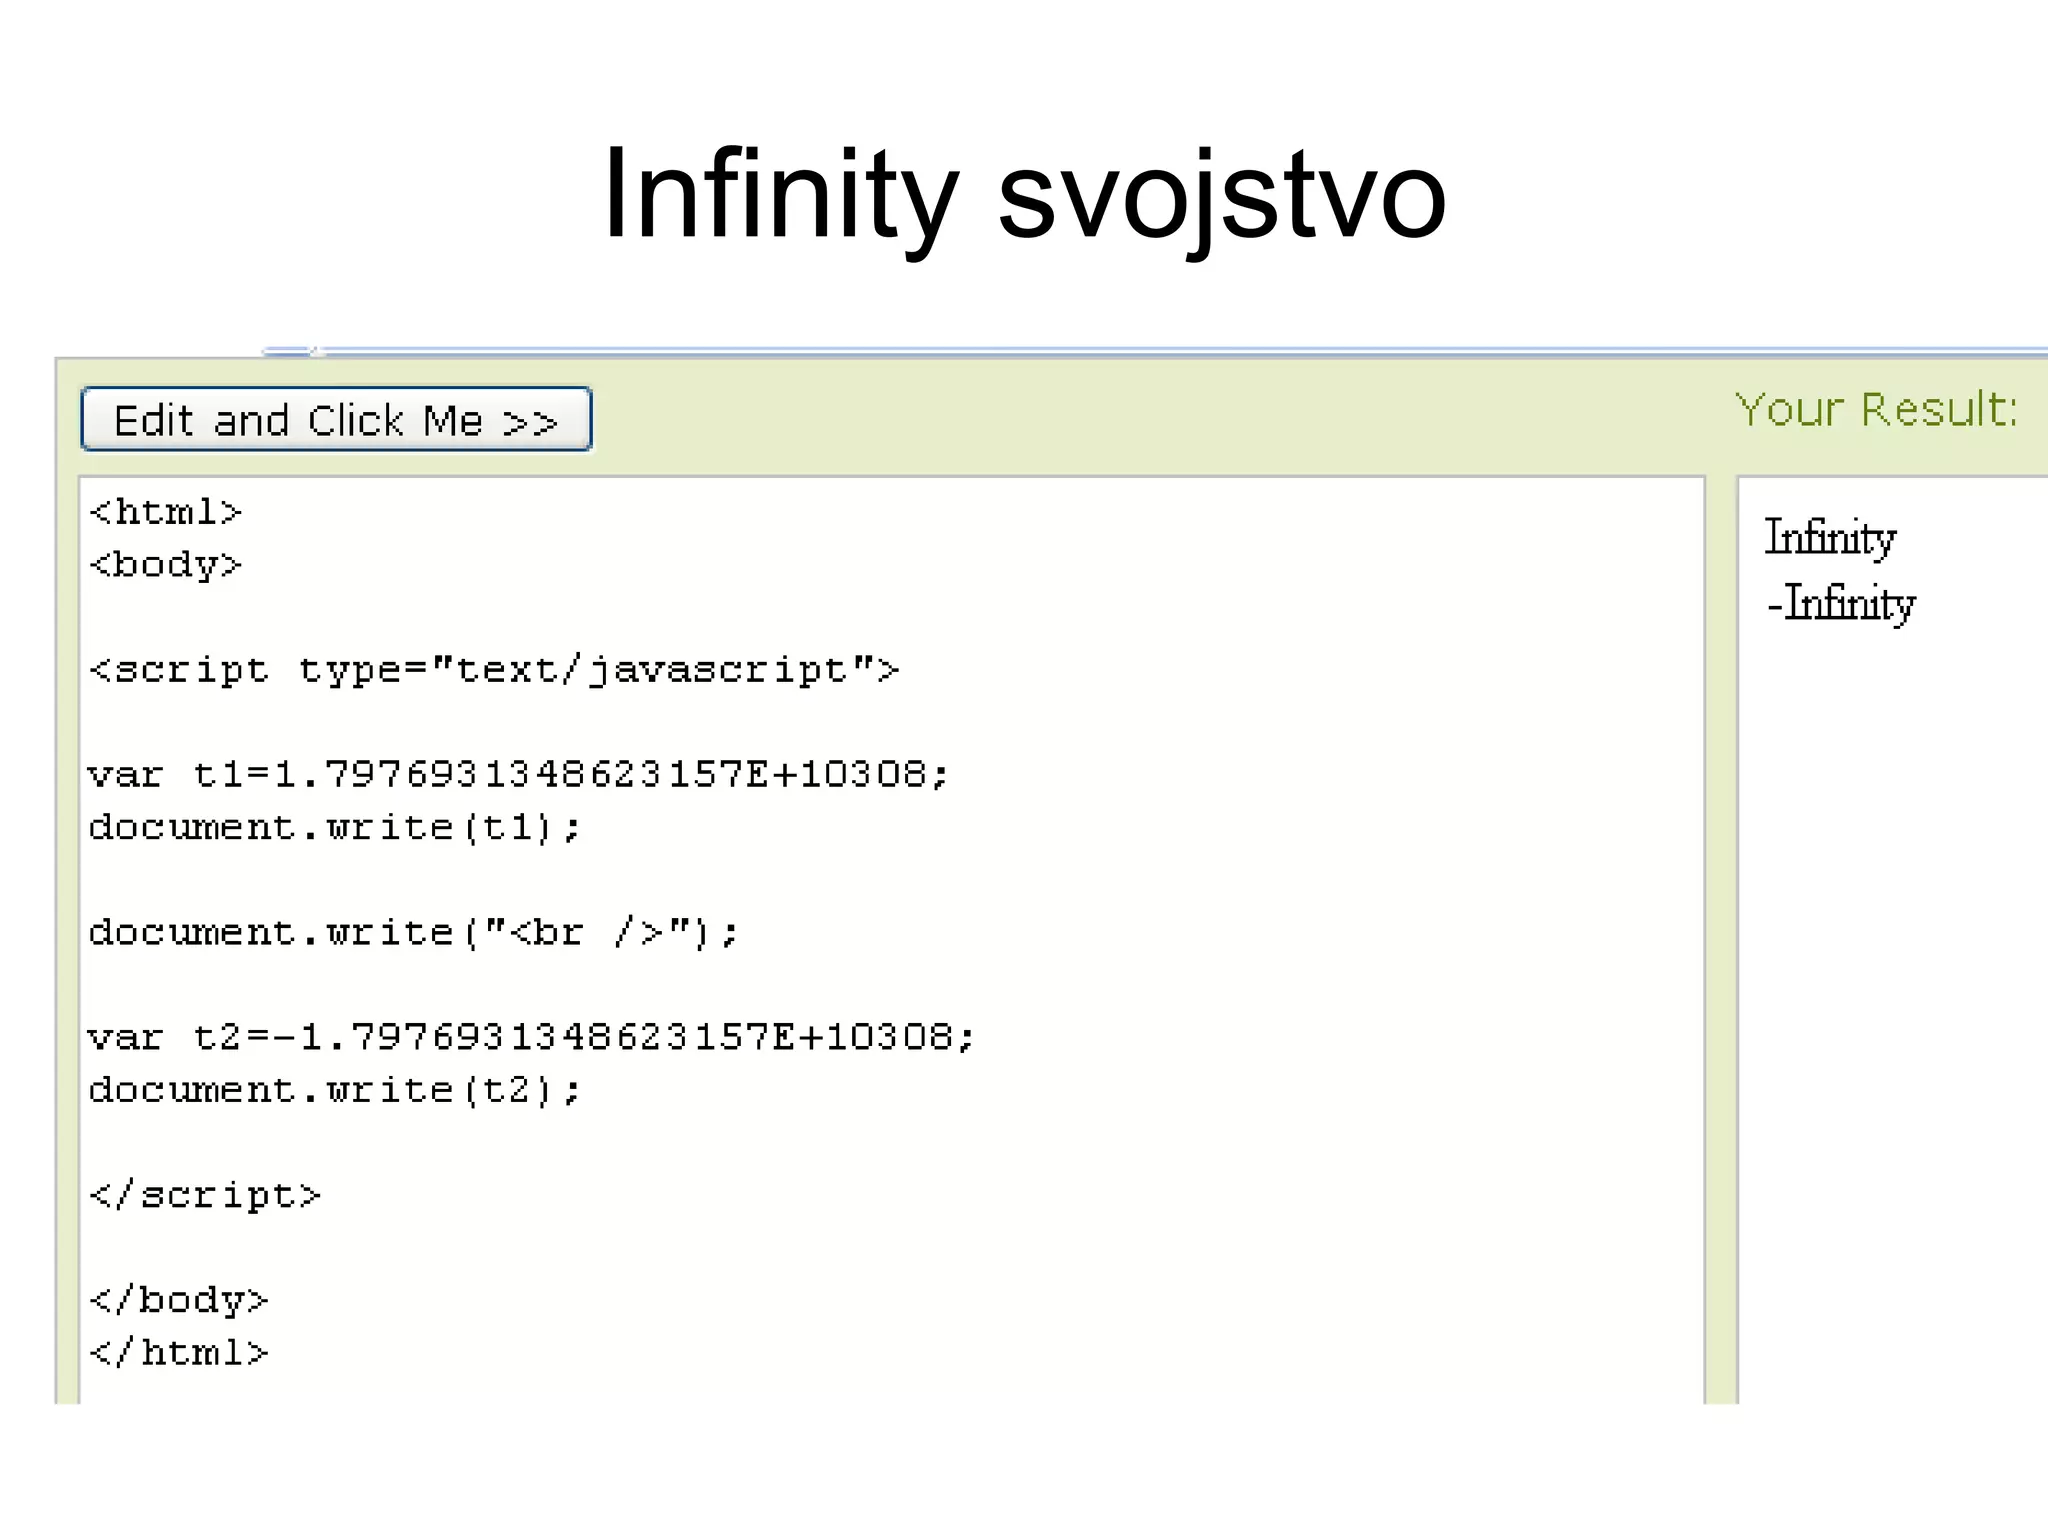Click the 'Edit and Click Me >>' button
Screen dimensions: 2048x1536
(336, 419)
